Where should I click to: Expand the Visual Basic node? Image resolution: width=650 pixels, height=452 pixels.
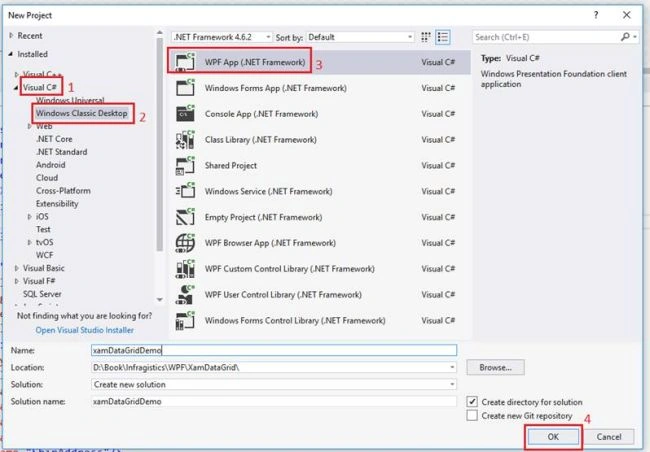pos(17,268)
